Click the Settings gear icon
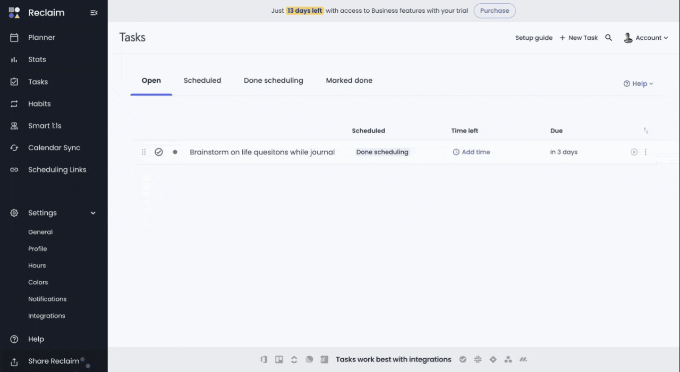680x372 pixels. coord(14,213)
